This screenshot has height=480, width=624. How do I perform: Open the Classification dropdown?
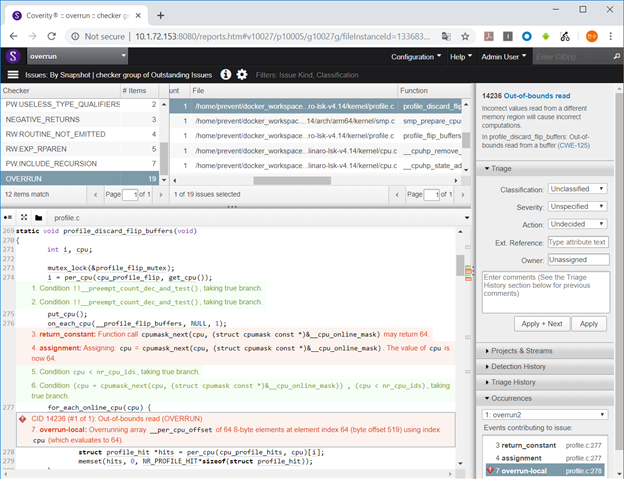click(x=577, y=188)
